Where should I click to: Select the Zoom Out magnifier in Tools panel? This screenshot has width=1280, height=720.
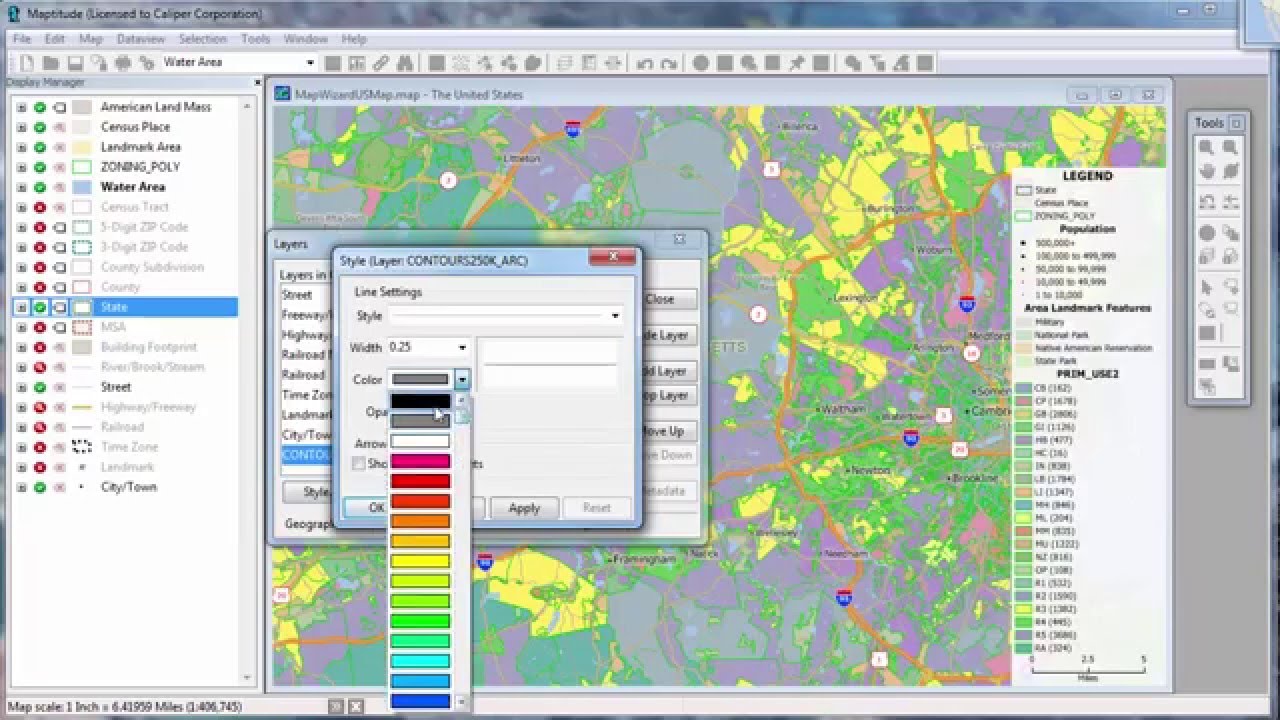coord(1231,147)
